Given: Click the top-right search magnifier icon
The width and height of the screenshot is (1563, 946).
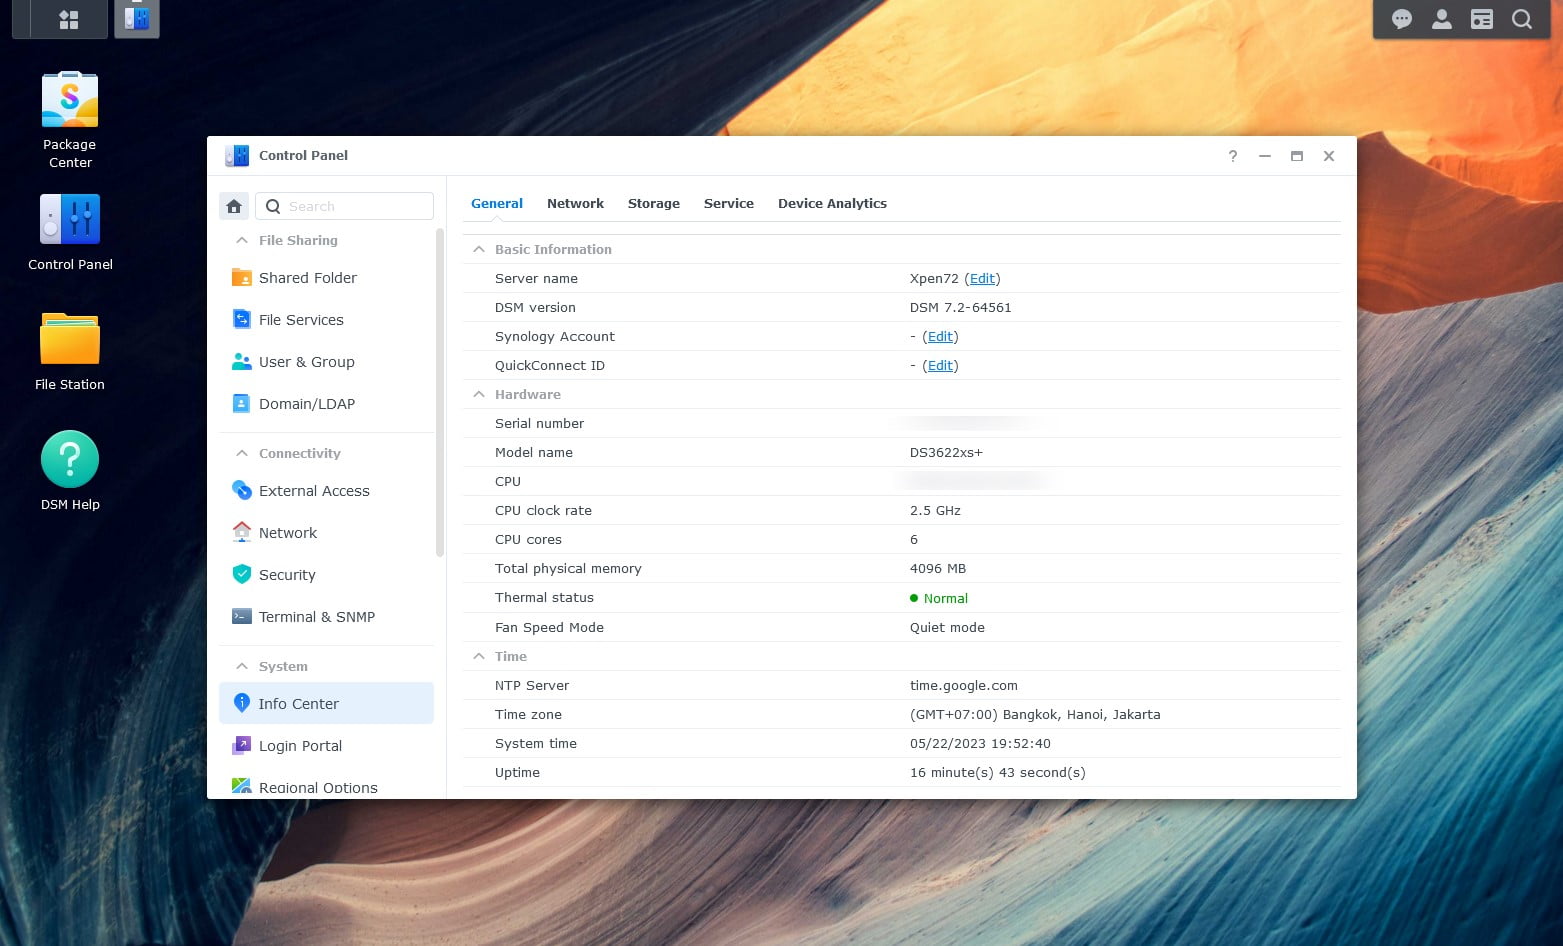Looking at the screenshot, I should pyautogui.click(x=1522, y=19).
